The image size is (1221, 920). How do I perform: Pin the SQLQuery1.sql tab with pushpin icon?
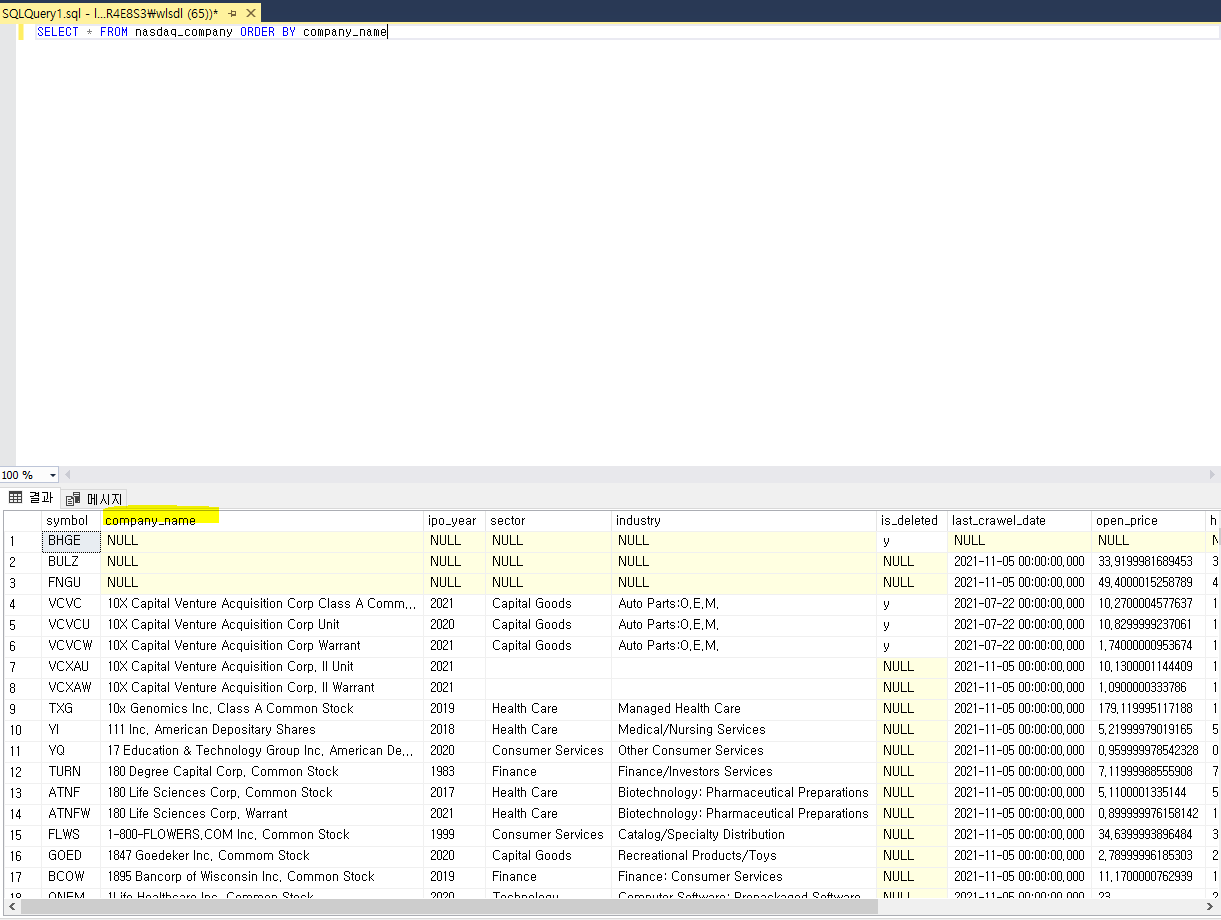click(231, 12)
